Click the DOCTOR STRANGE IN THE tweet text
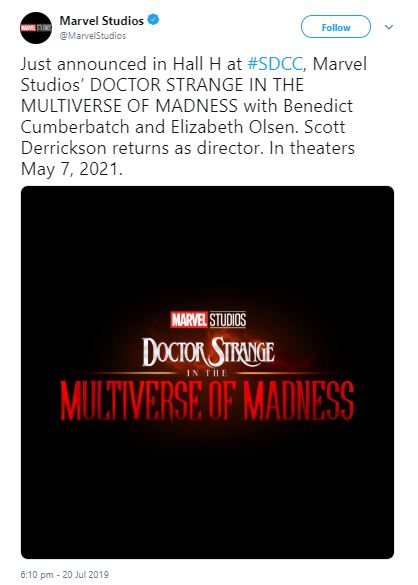 [197, 85]
